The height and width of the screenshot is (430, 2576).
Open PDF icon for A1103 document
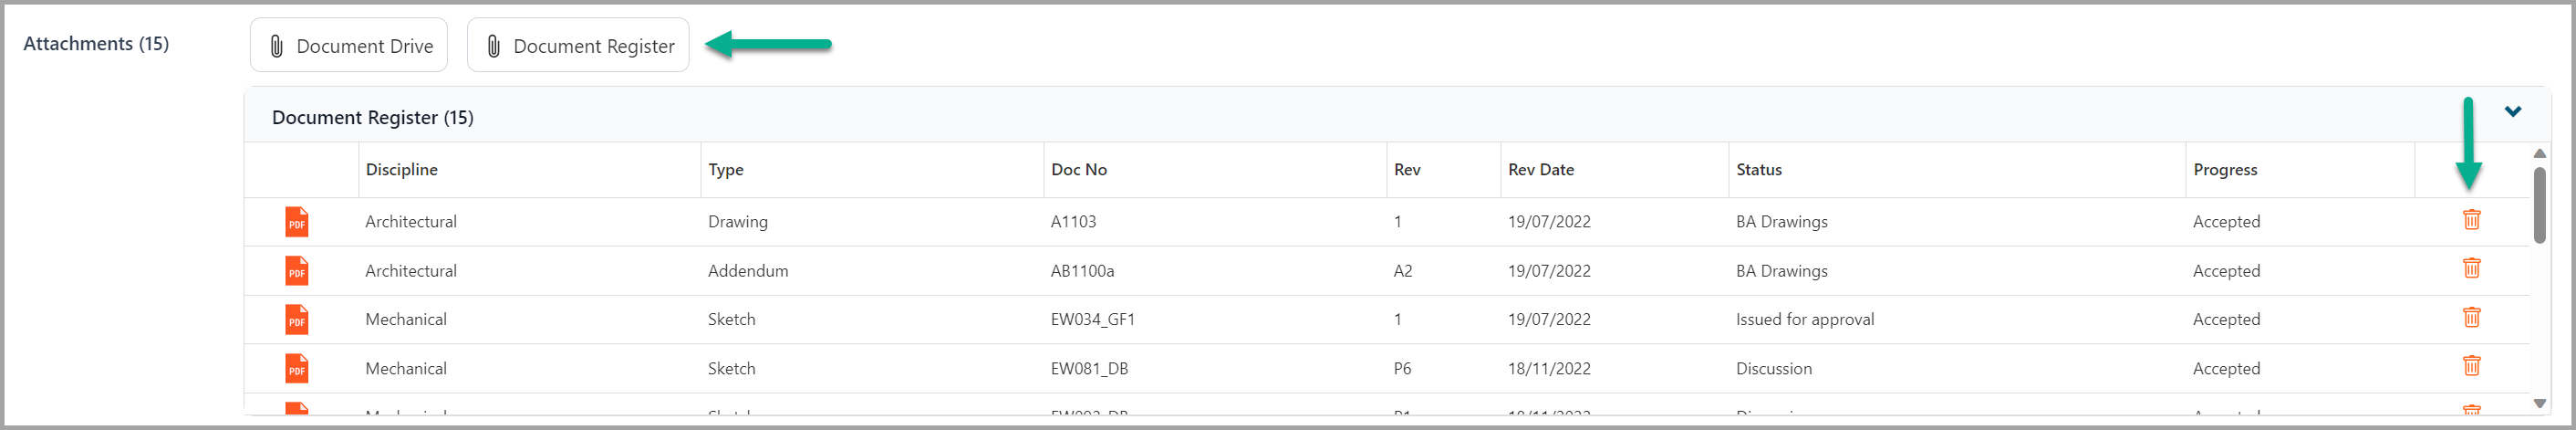pos(297,222)
